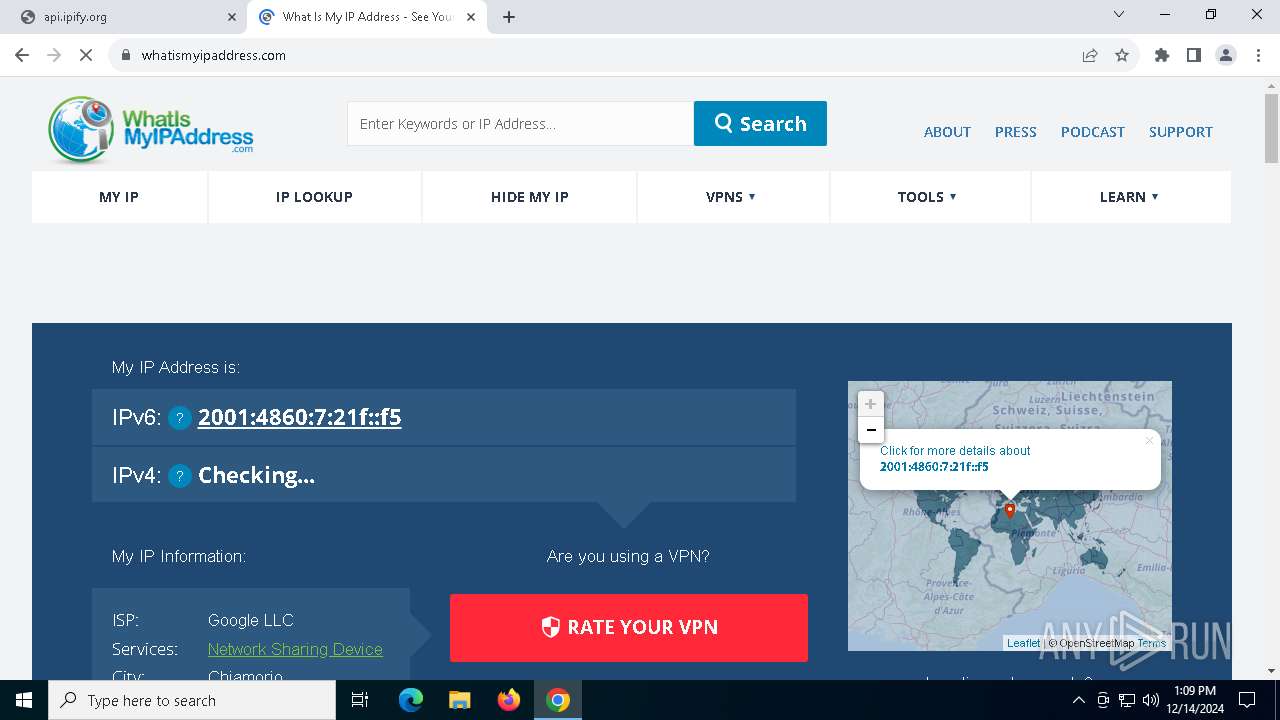
Task: Stop loading the page with the X button
Action: click(x=86, y=55)
